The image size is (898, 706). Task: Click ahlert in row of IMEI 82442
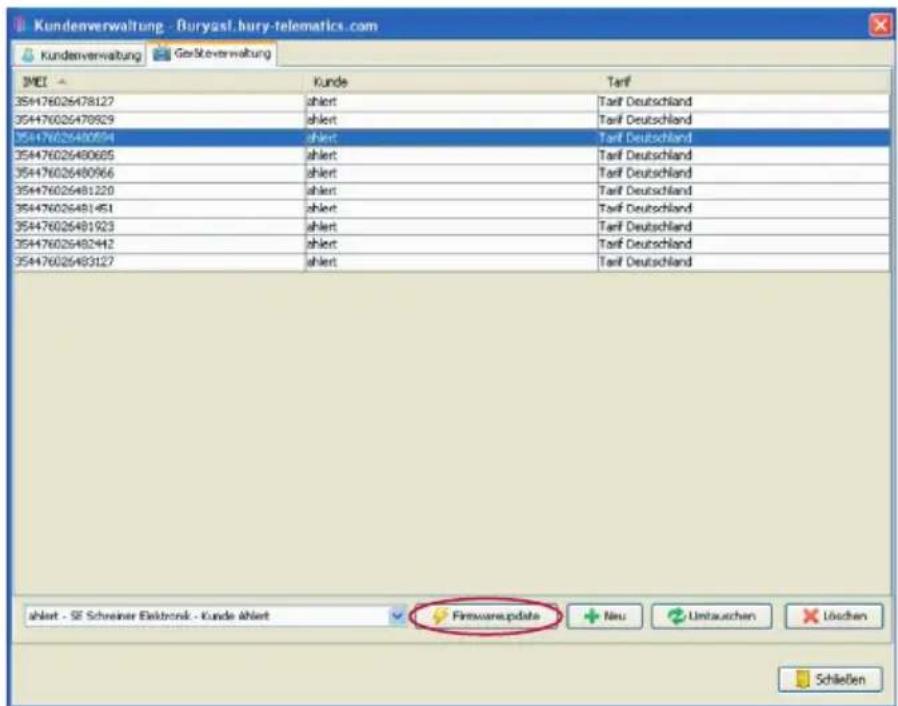(x=322, y=244)
